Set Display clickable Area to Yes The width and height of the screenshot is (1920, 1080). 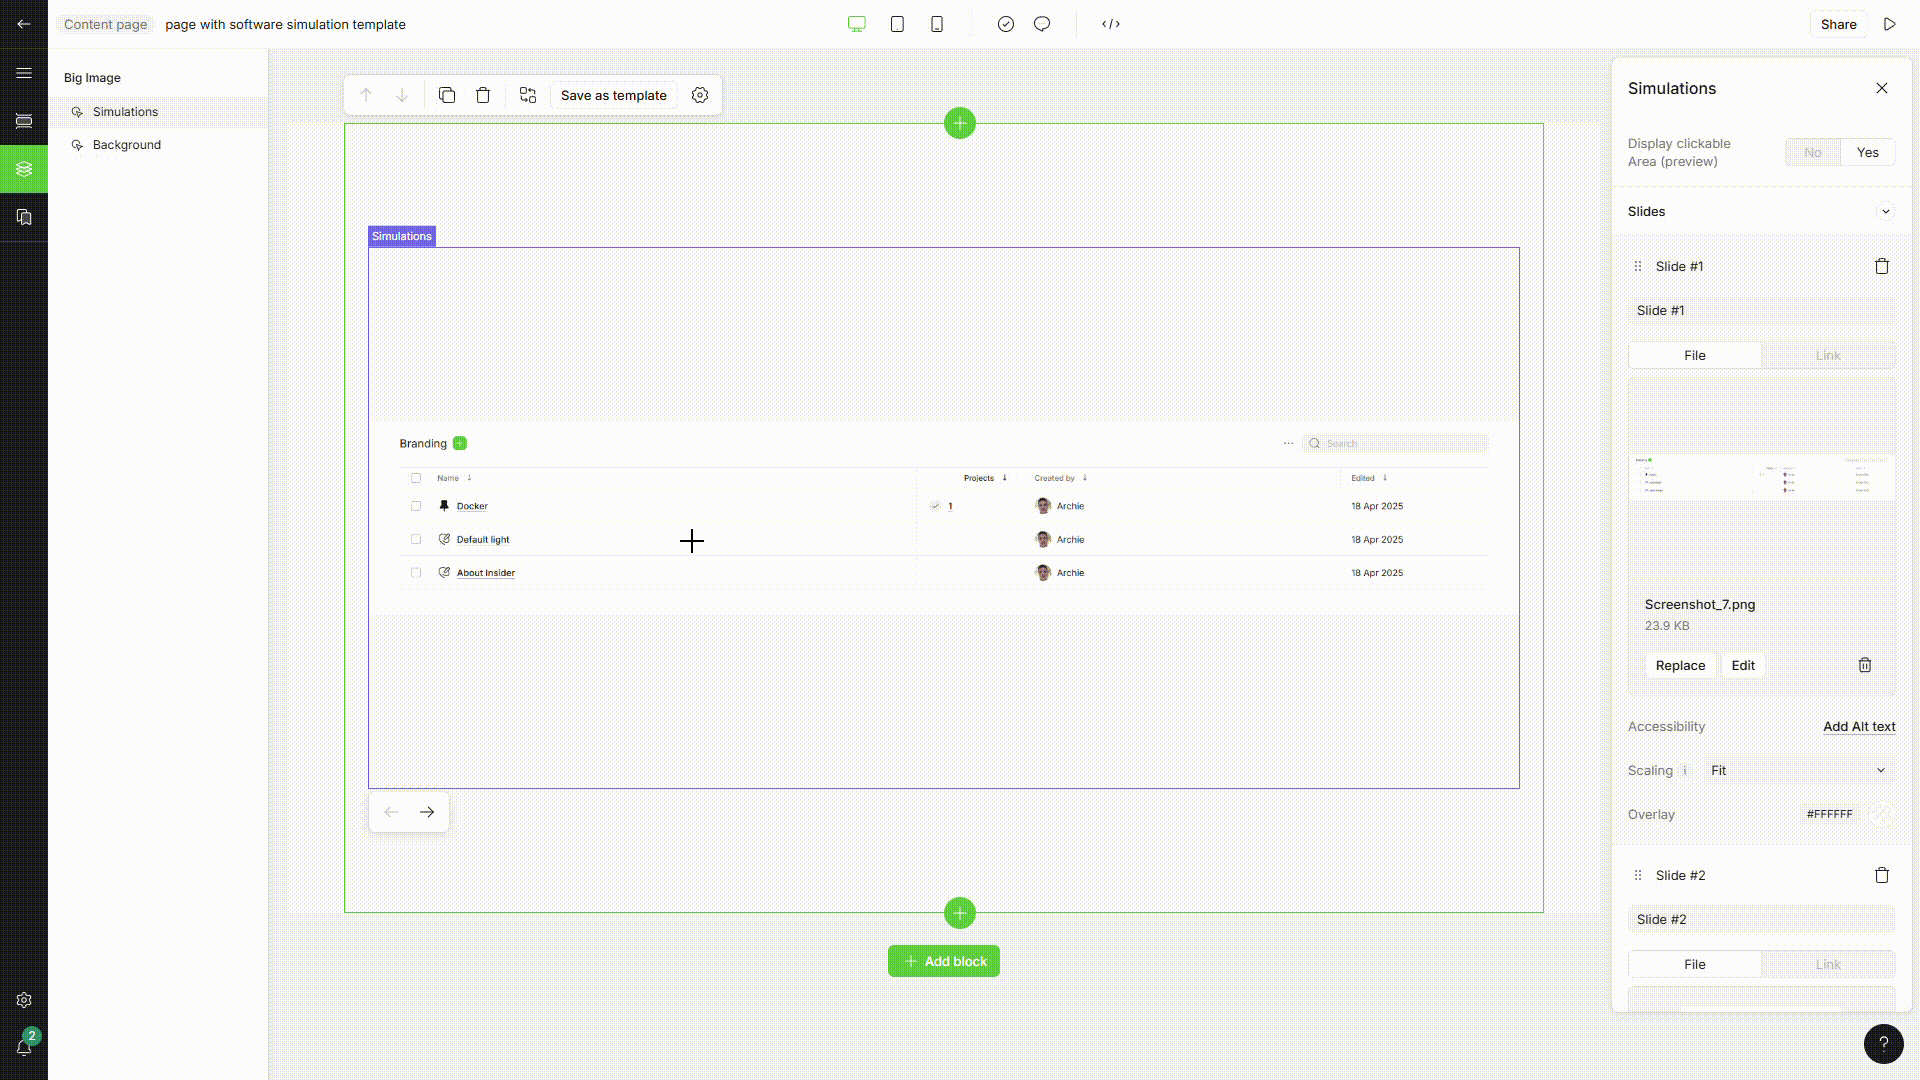point(1867,152)
